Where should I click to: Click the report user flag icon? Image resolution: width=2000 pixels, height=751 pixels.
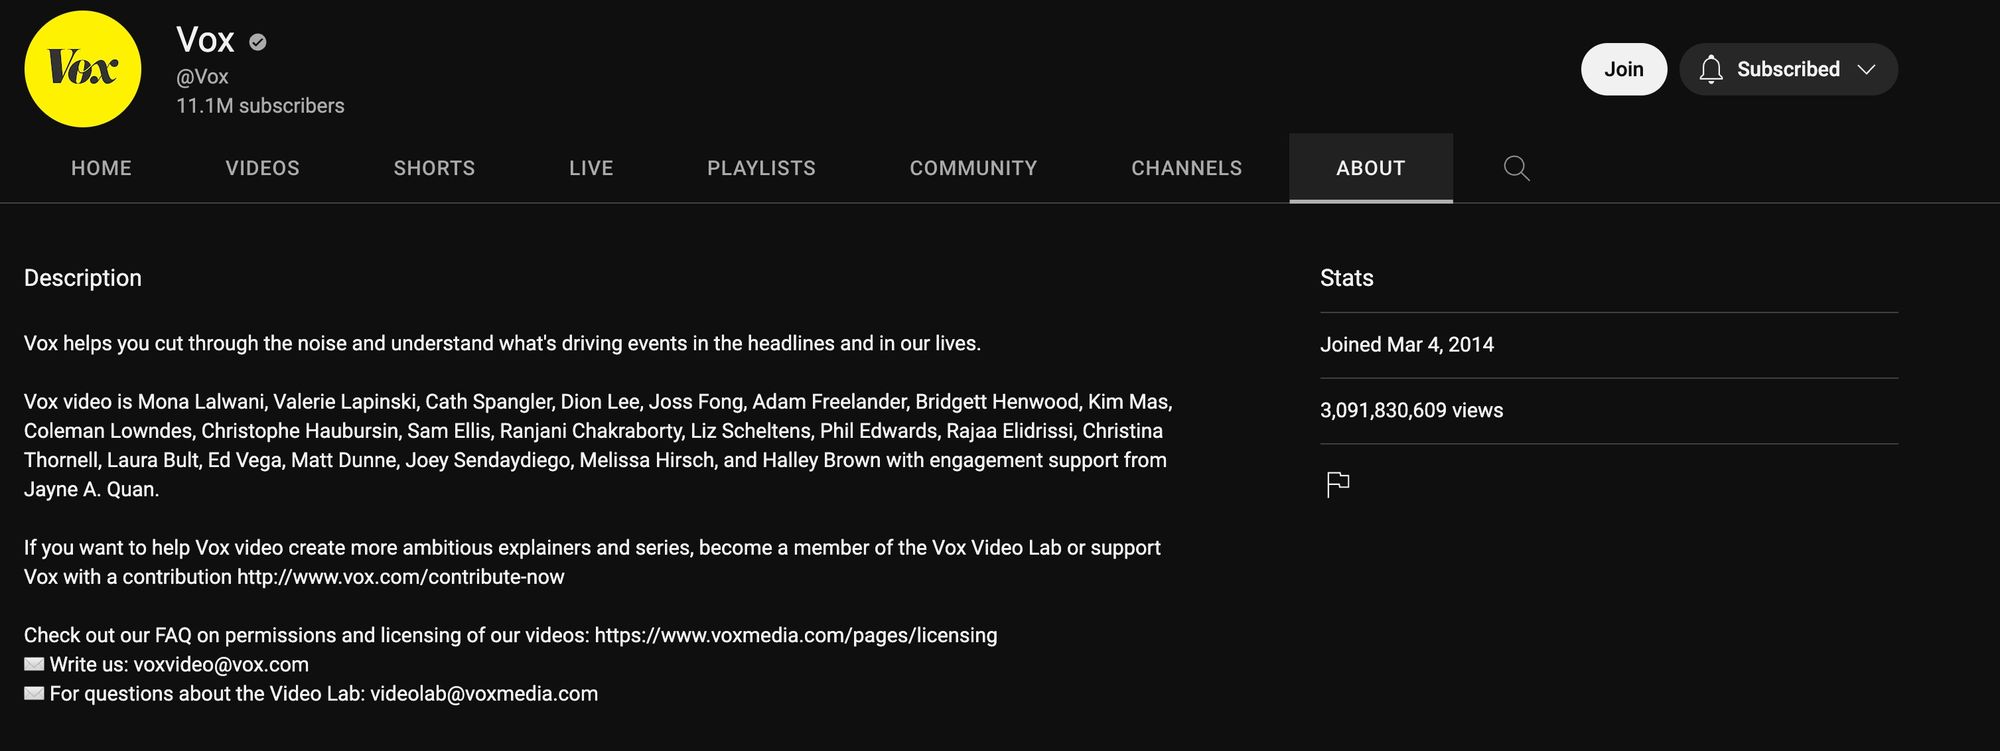tap(1337, 484)
